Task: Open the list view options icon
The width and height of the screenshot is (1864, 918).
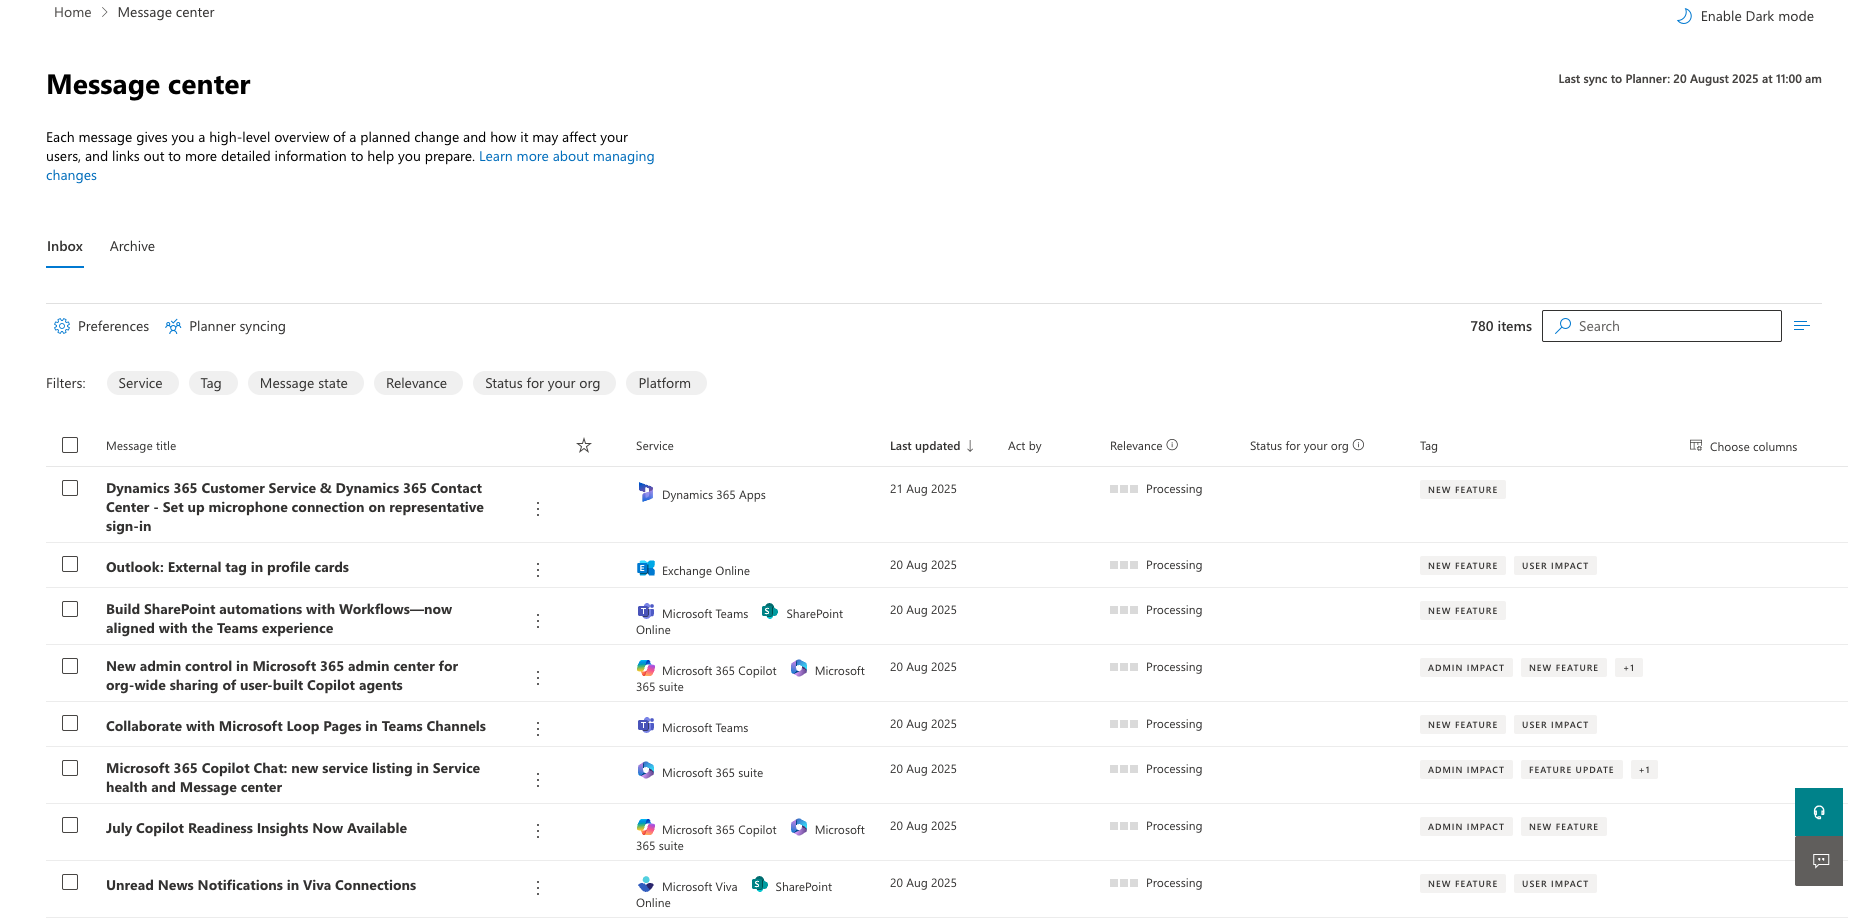Action: coord(1802,326)
